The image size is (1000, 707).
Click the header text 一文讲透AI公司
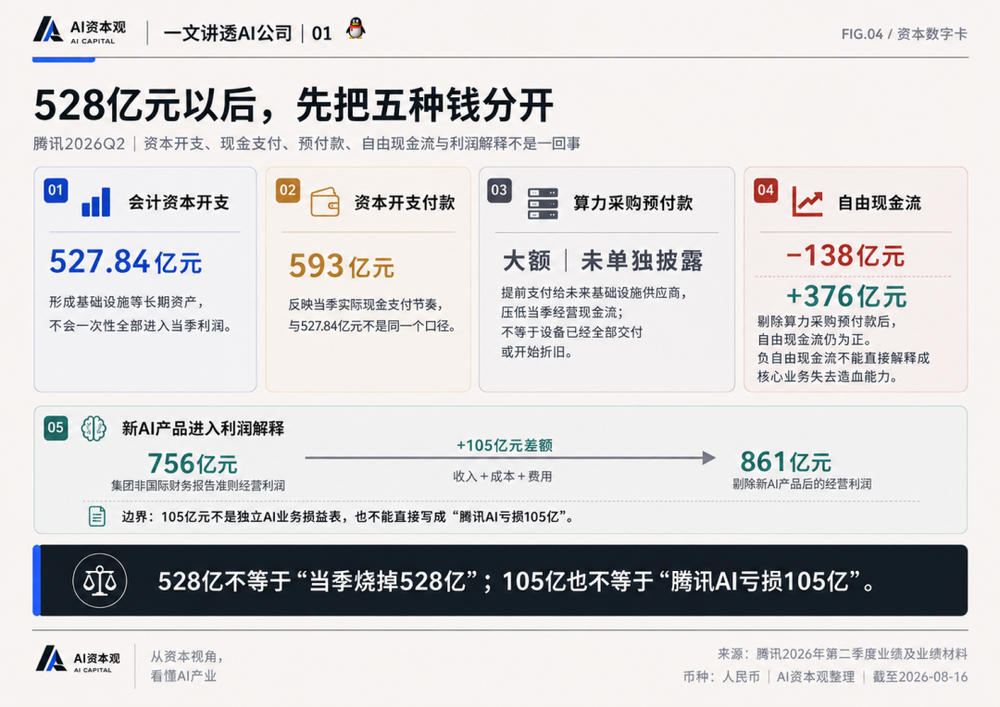228,33
